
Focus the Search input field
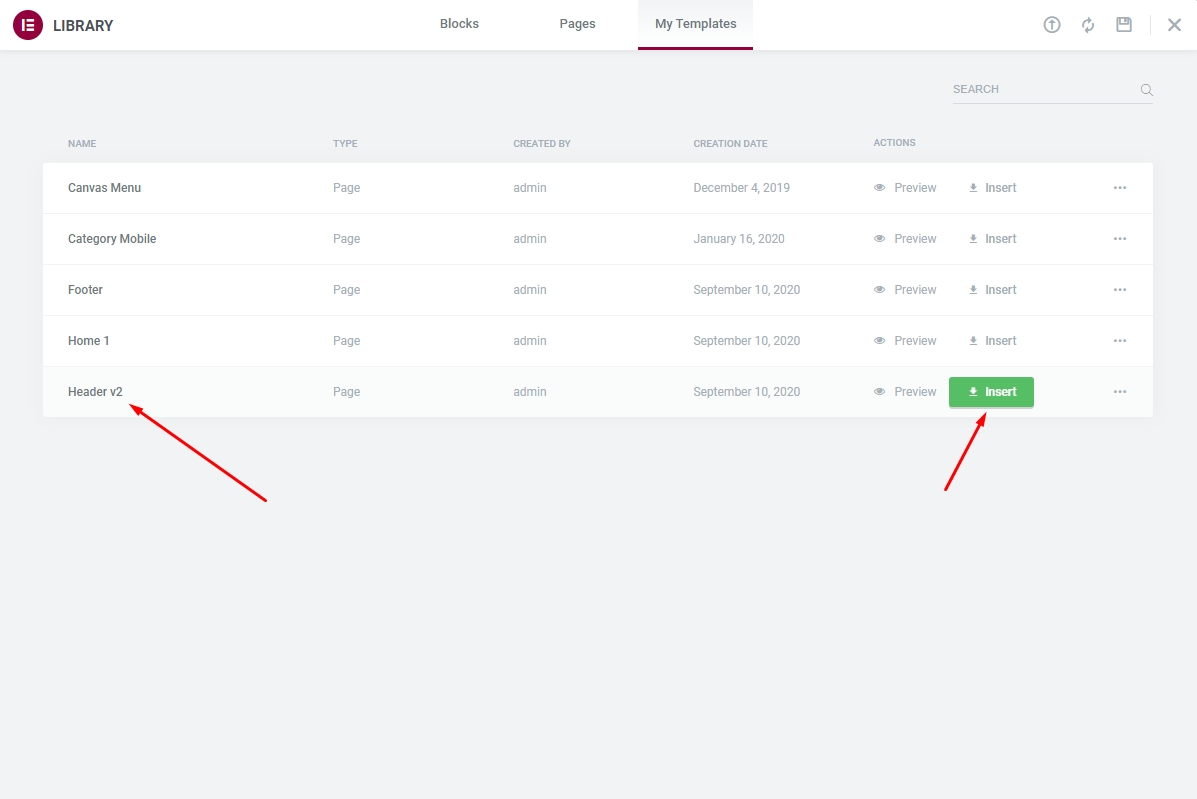(1042, 90)
